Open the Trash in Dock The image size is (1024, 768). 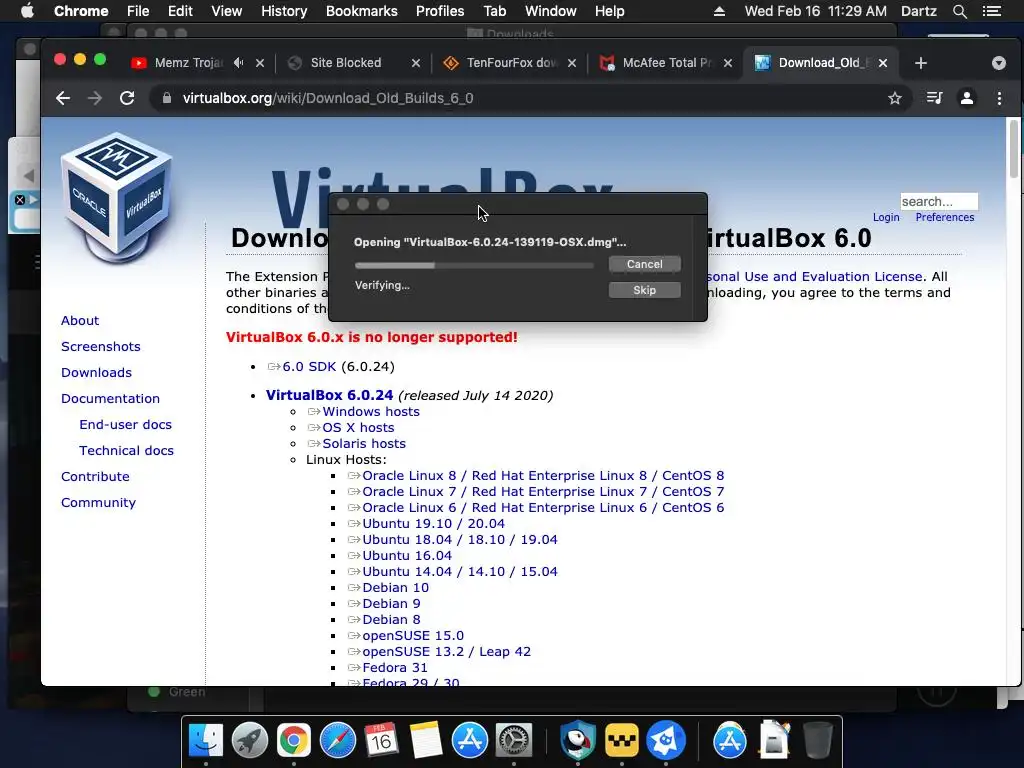coord(818,741)
